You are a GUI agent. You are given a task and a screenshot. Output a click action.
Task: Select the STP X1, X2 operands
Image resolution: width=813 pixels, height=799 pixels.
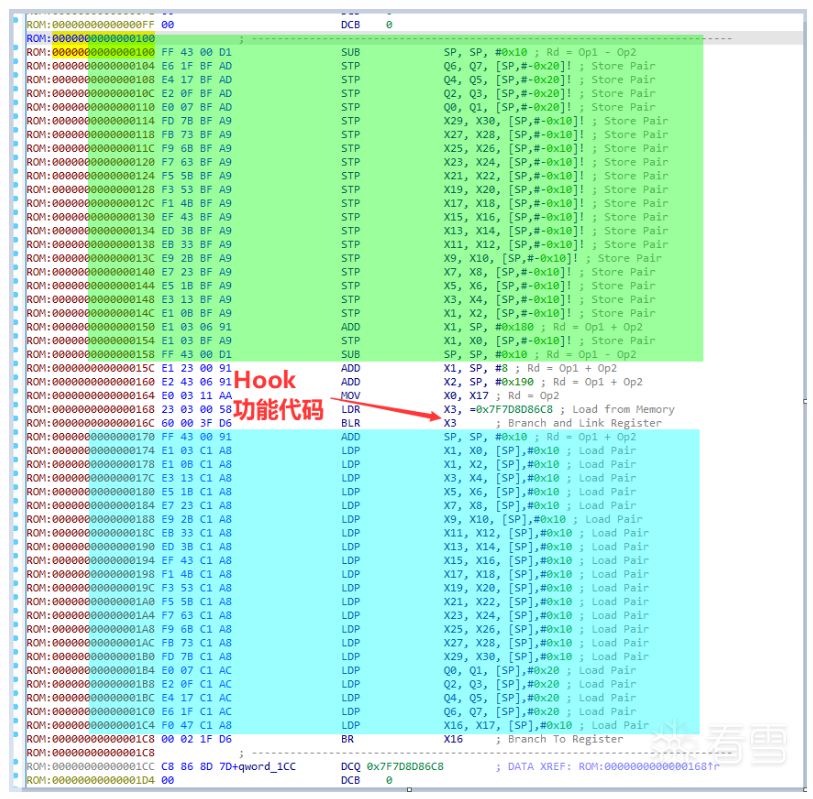point(508,313)
